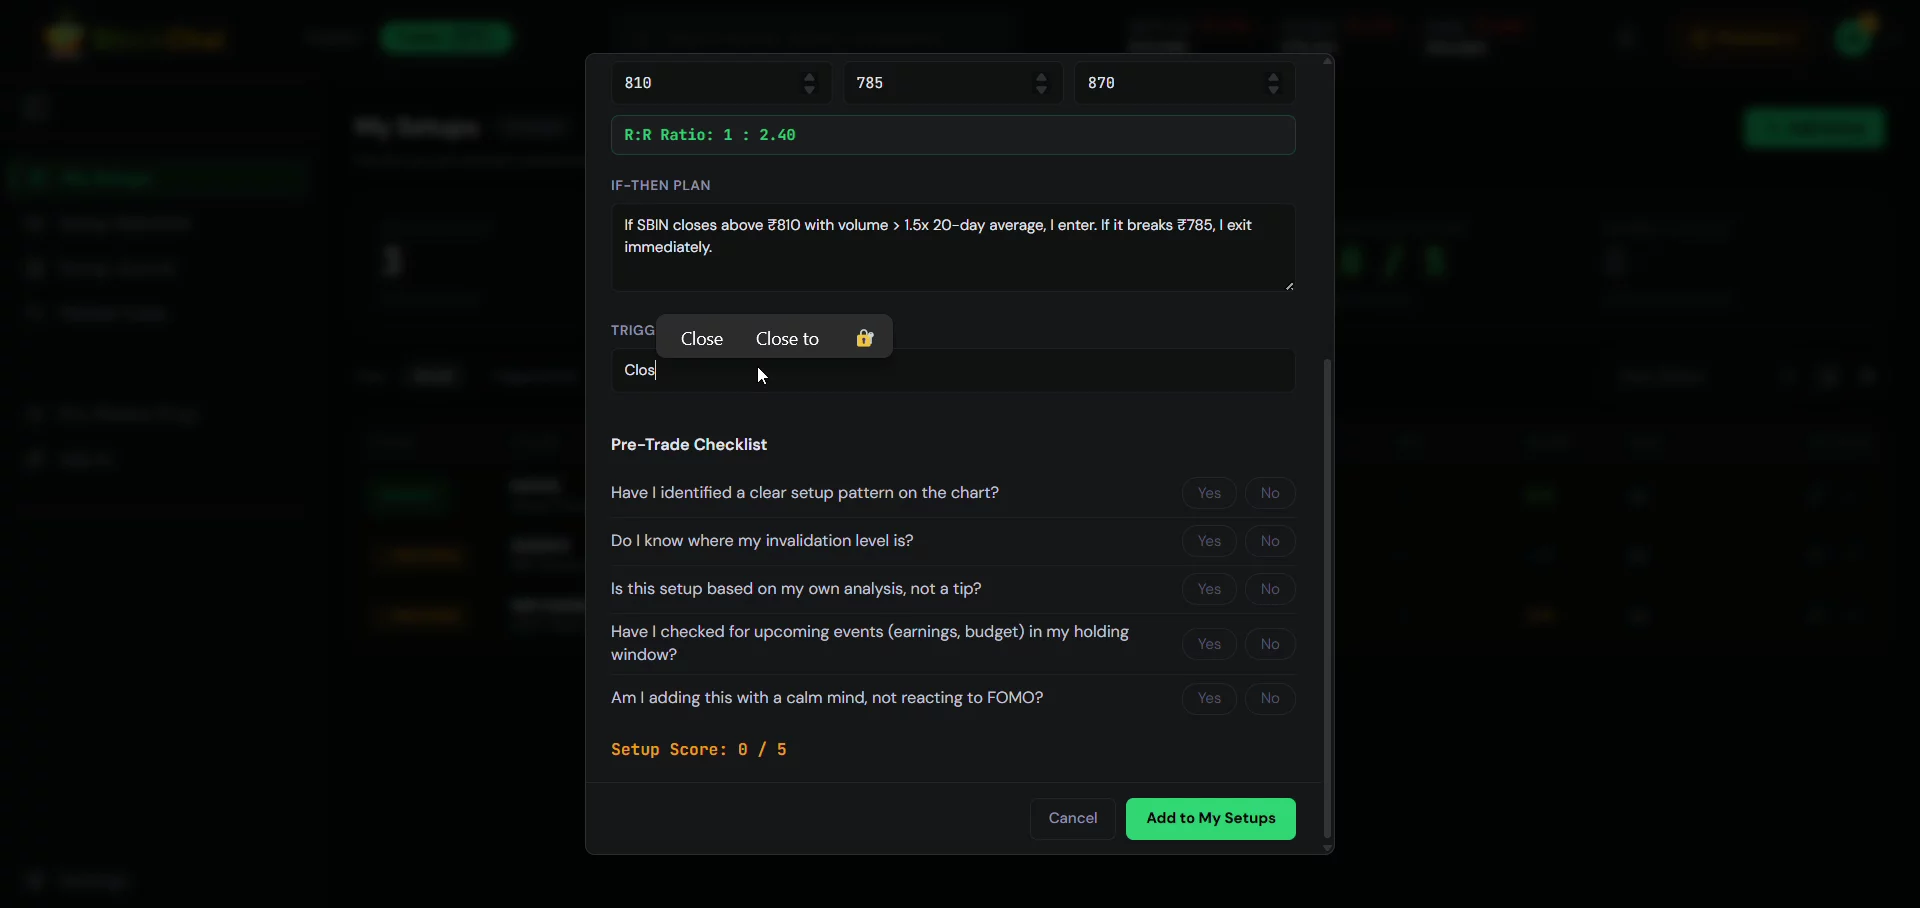
Task: Click the target field showing 870
Action: point(1184,83)
